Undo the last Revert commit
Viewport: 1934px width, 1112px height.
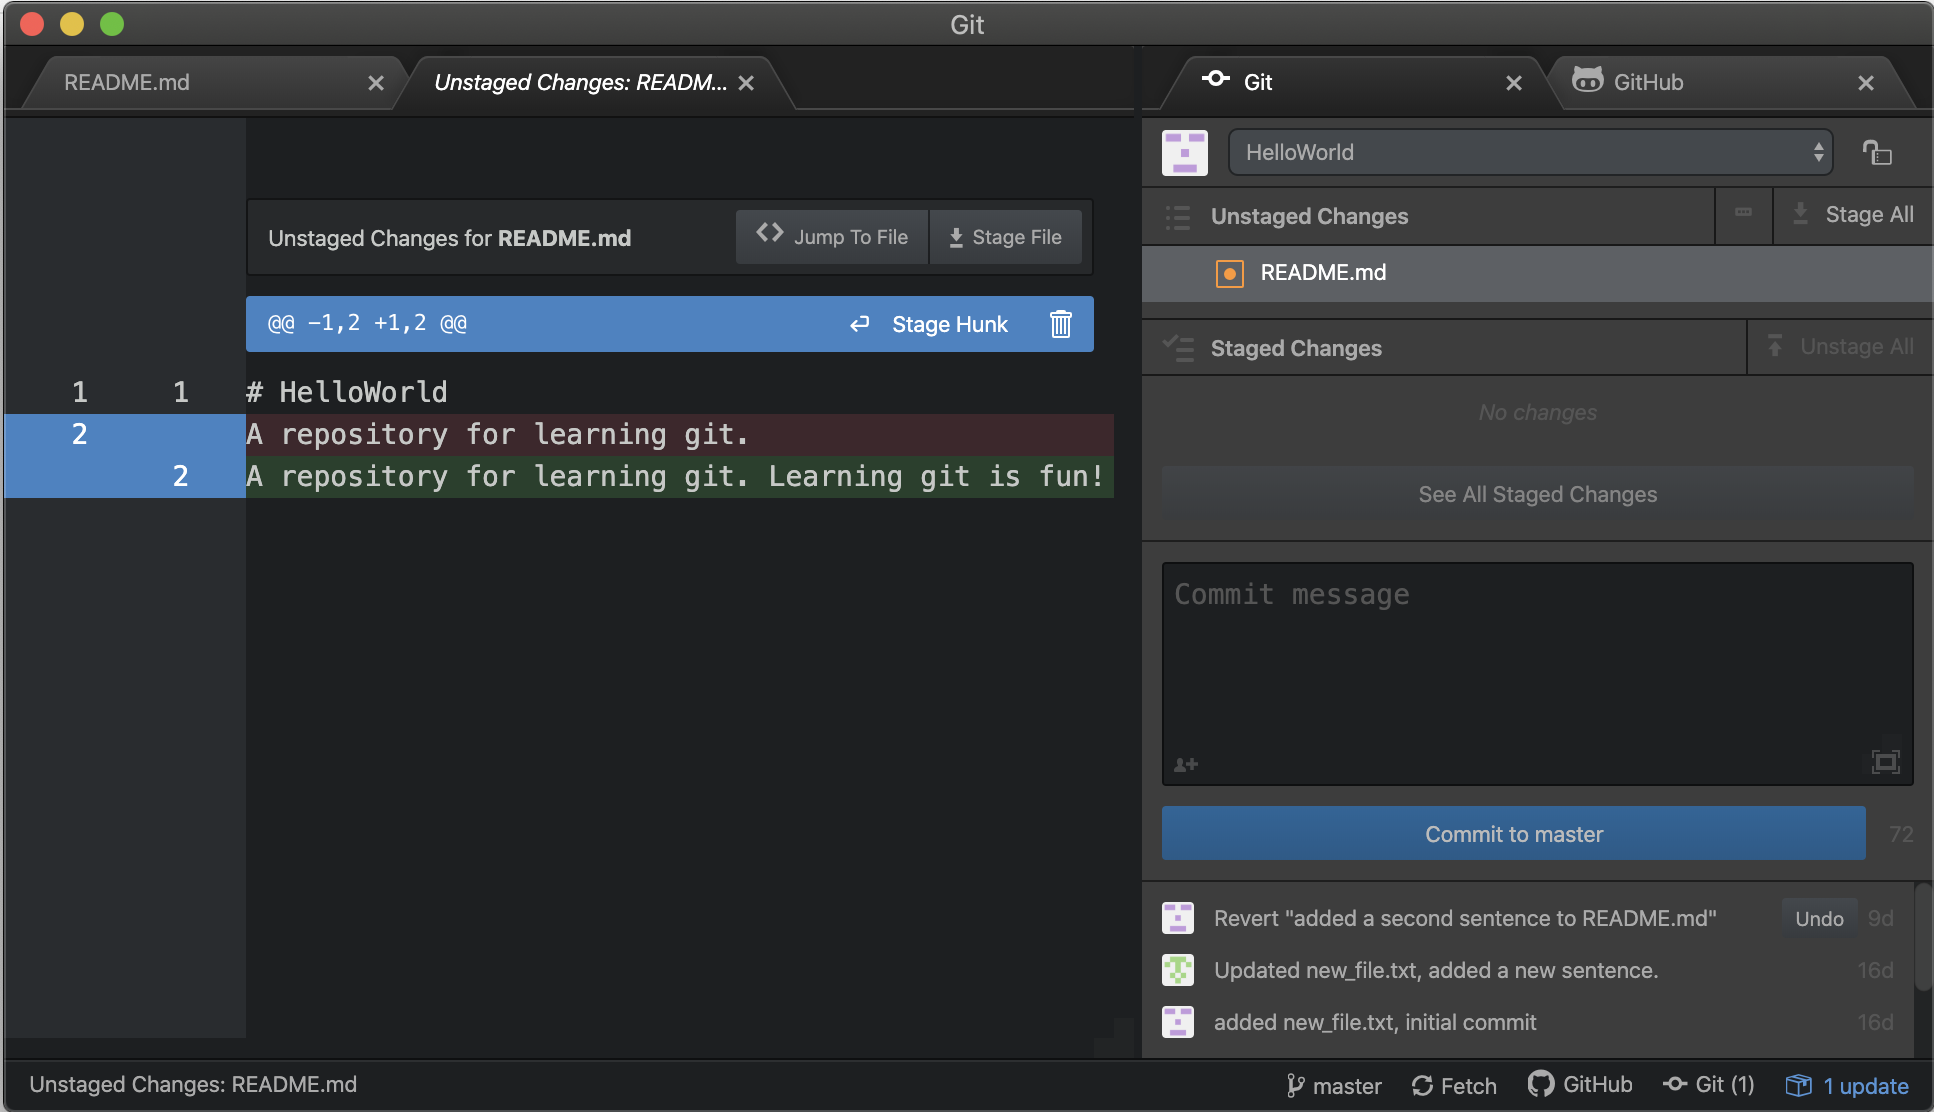(x=1818, y=918)
